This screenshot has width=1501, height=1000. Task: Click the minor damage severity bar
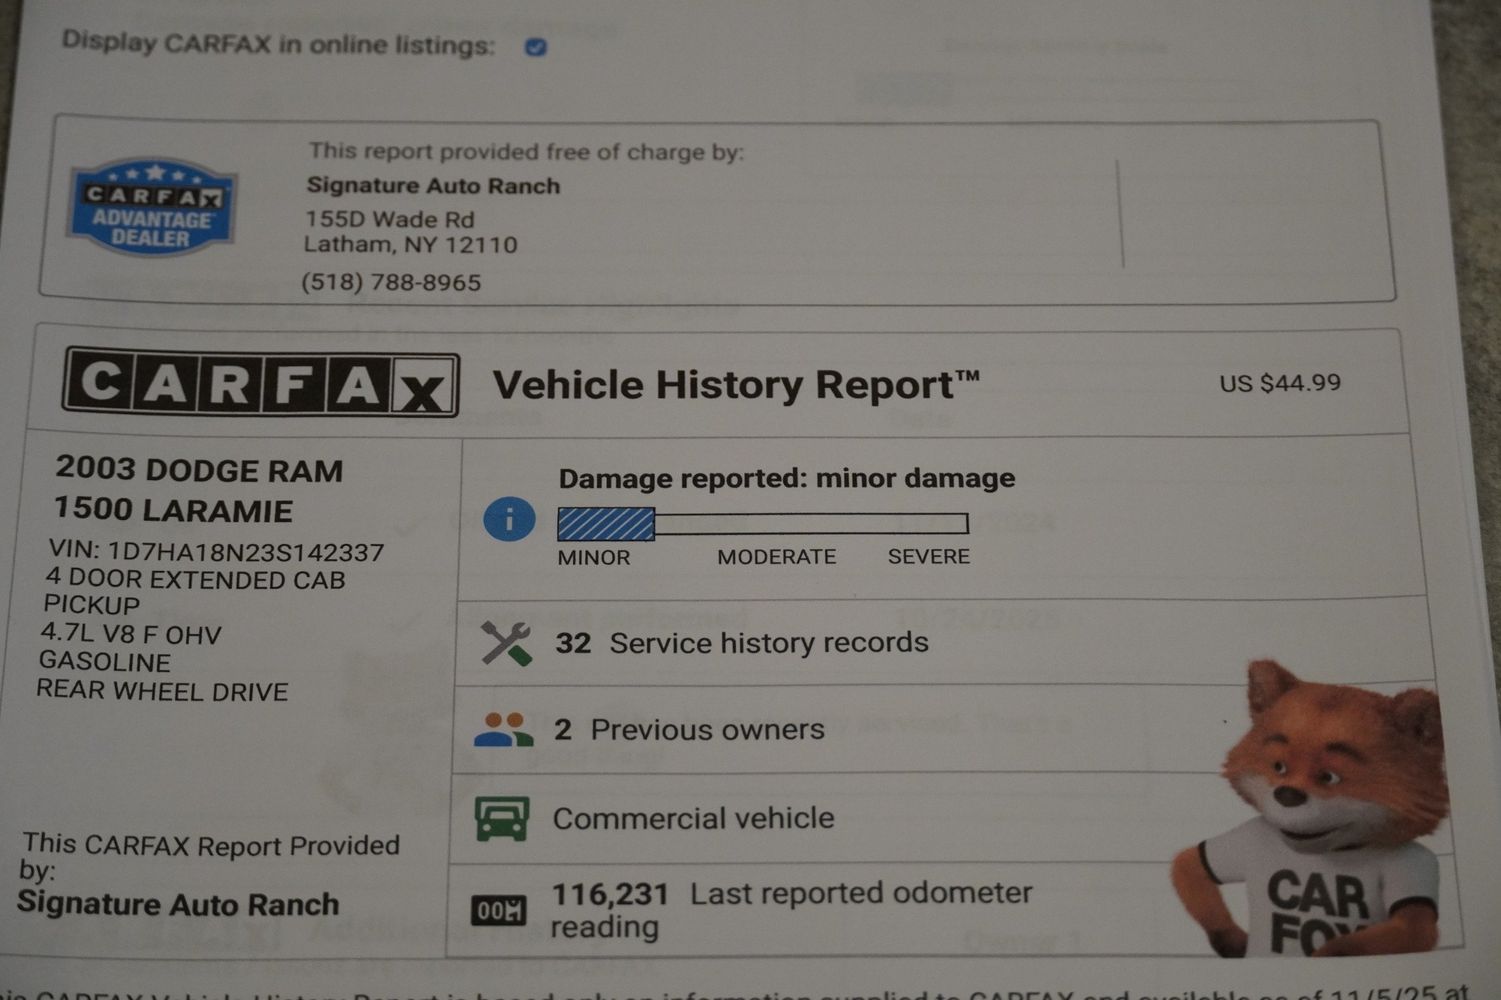tap(762, 523)
